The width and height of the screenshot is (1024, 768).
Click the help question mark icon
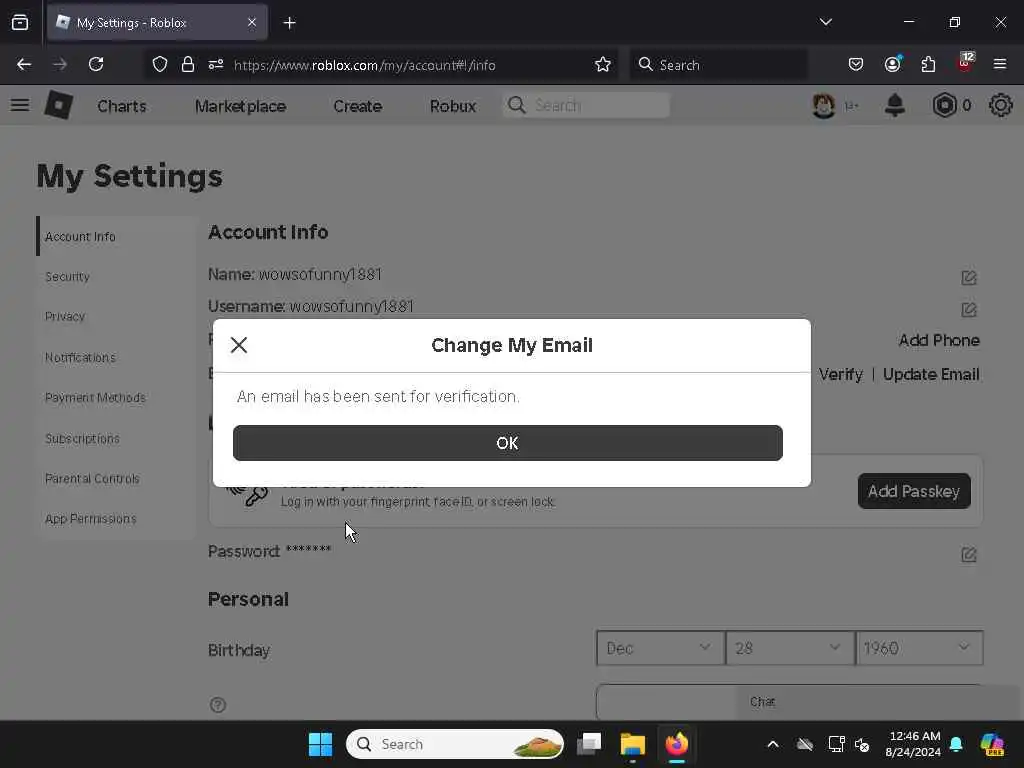(x=218, y=705)
